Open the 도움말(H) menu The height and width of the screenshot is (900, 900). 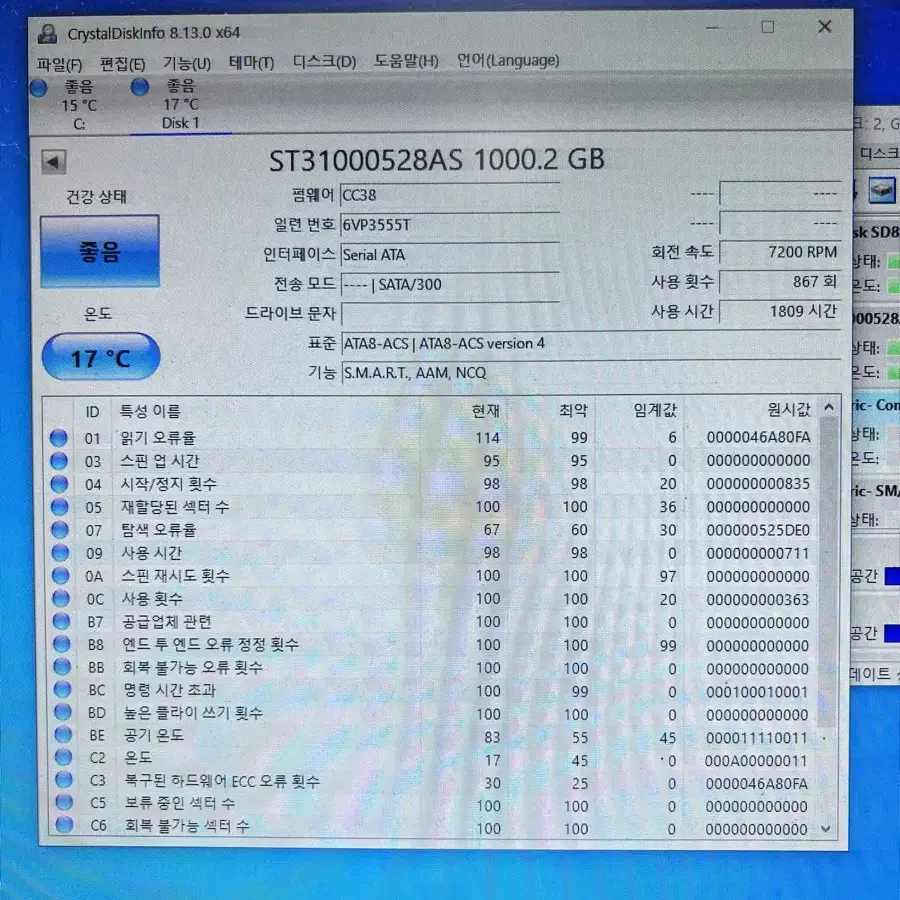point(406,61)
